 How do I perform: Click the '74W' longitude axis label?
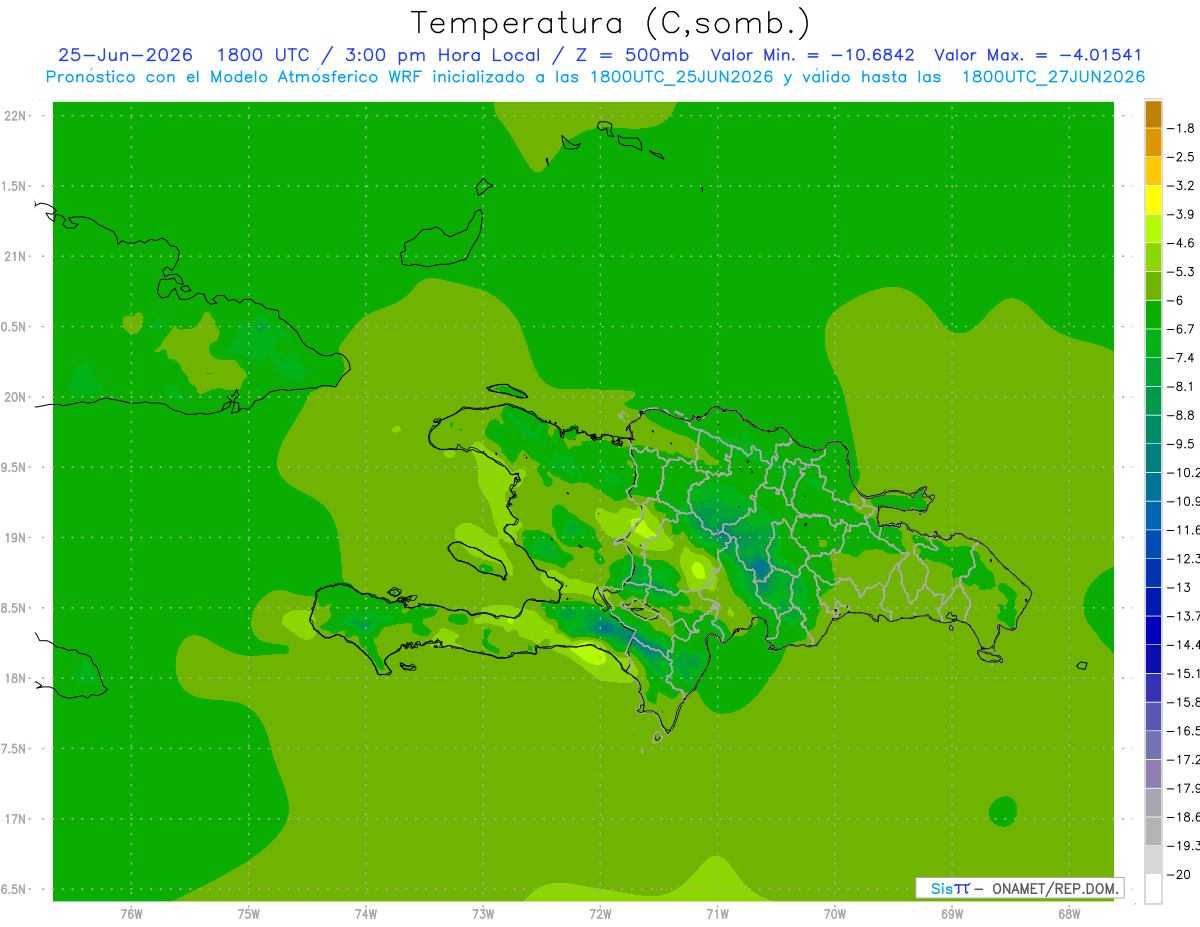coord(366,914)
